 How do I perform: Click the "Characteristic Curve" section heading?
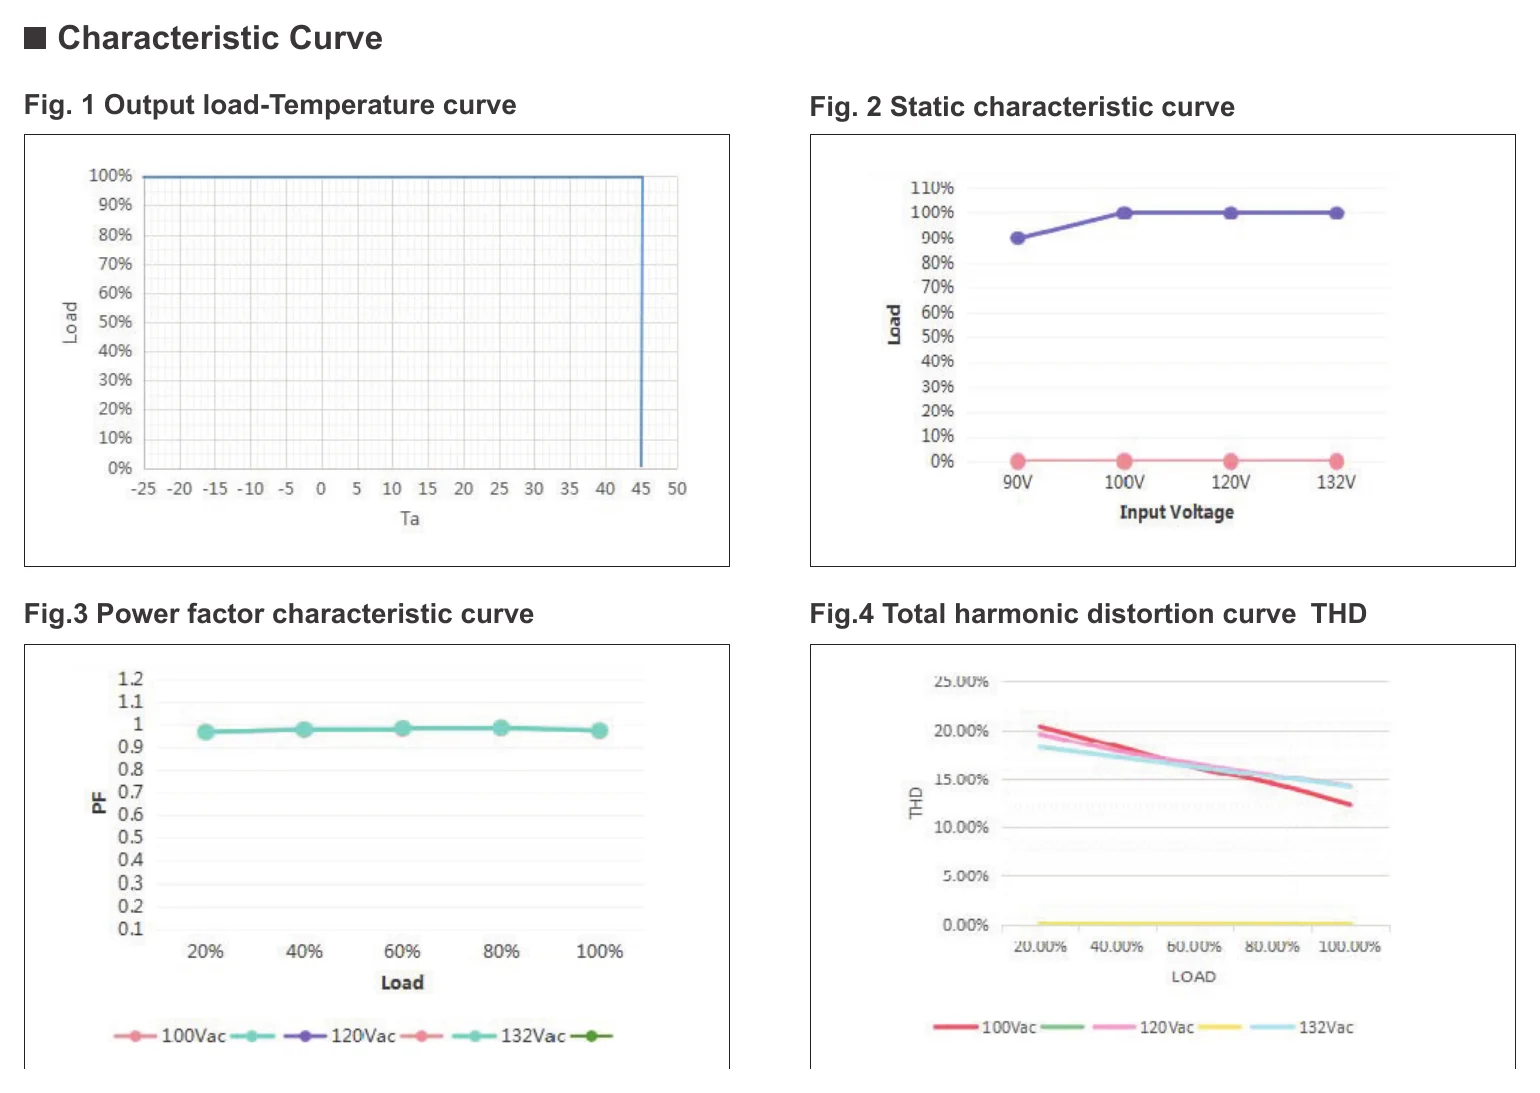220,38
